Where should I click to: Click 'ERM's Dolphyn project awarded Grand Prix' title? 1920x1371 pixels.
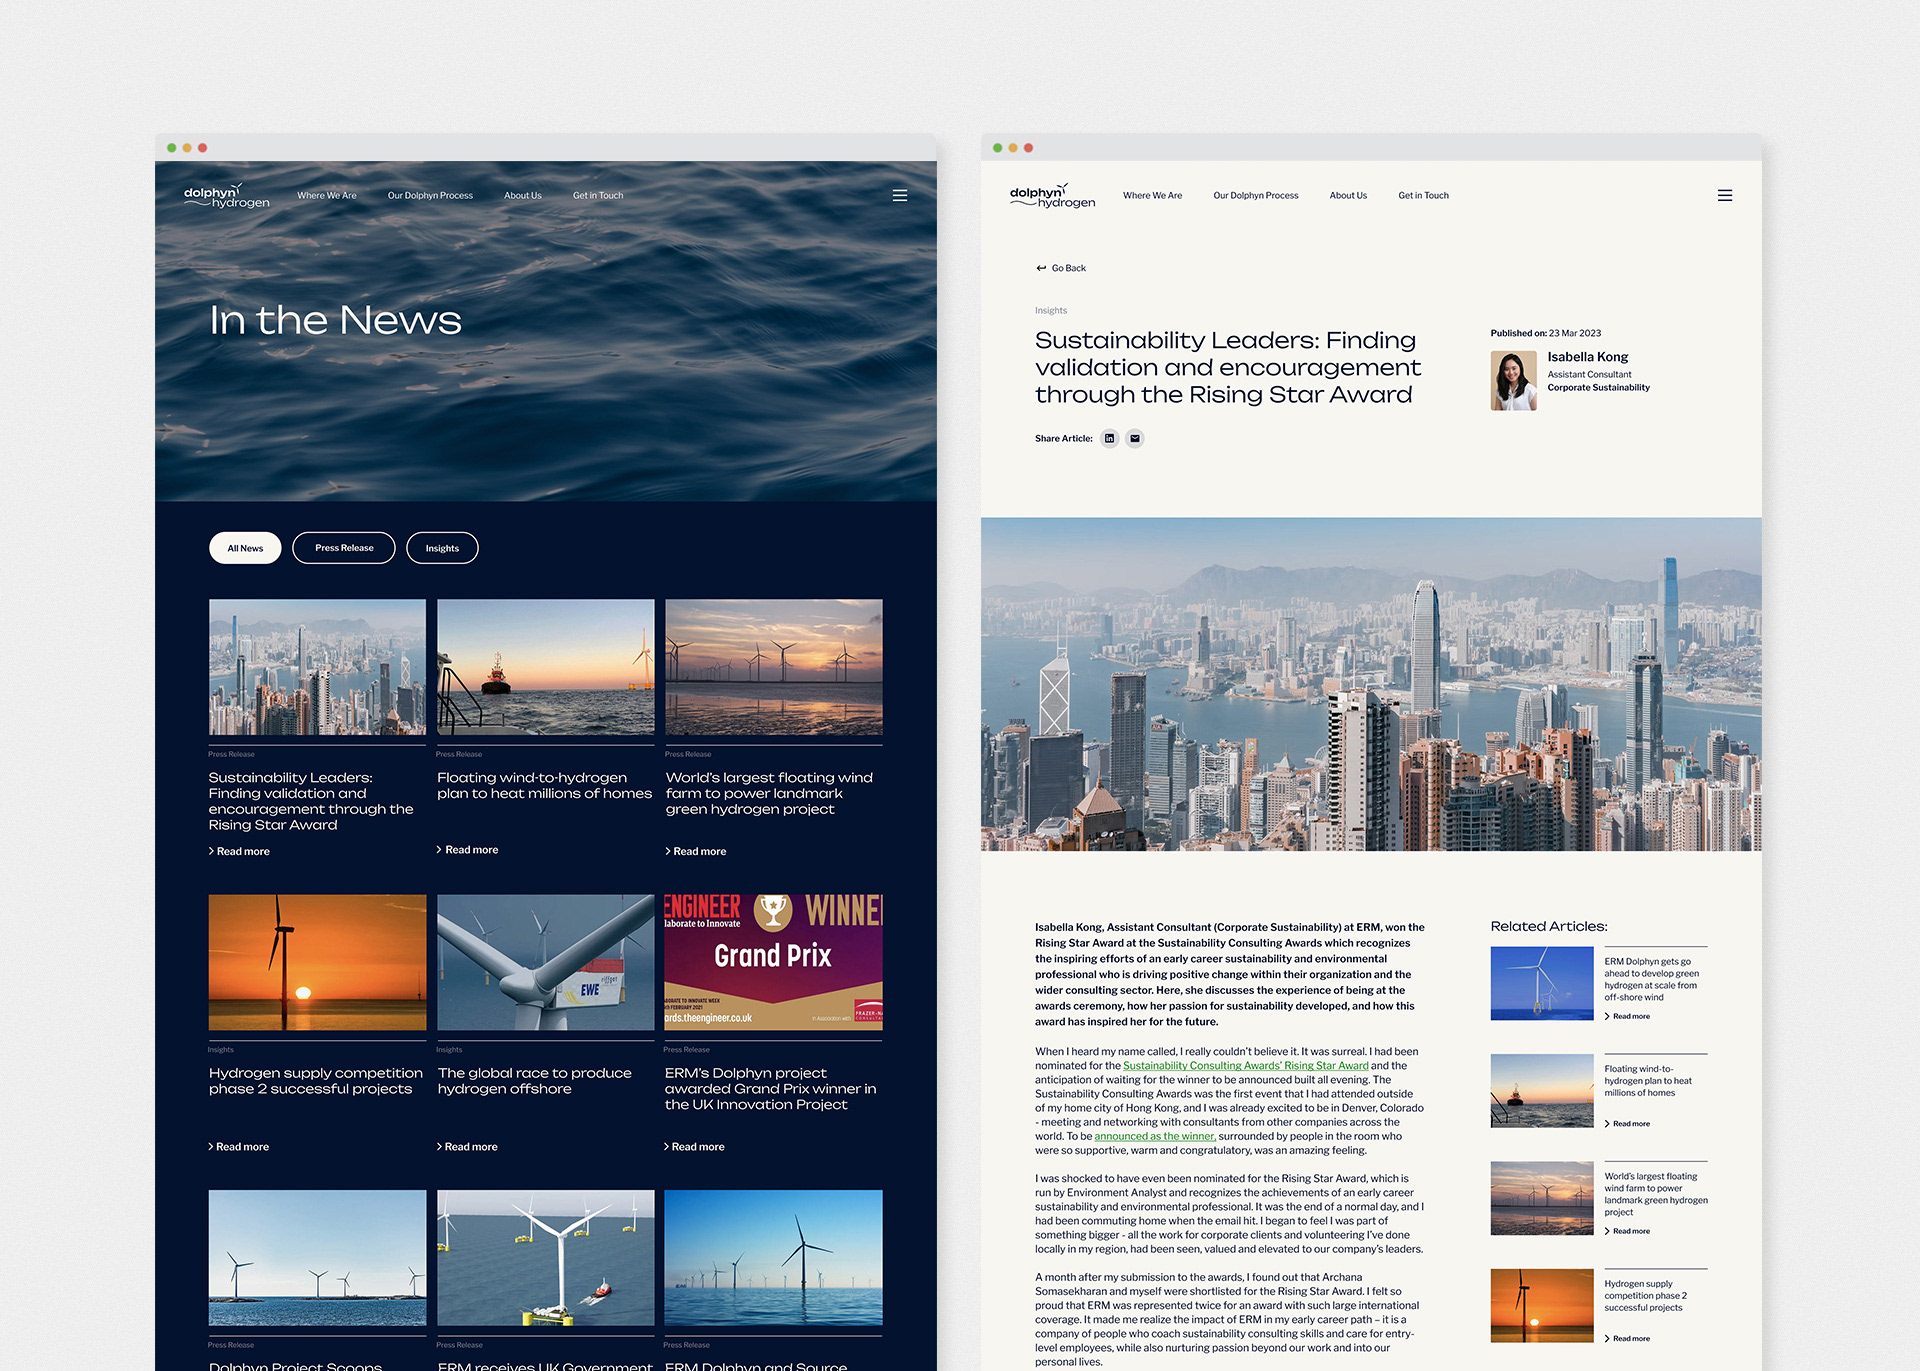tap(771, 1088)
